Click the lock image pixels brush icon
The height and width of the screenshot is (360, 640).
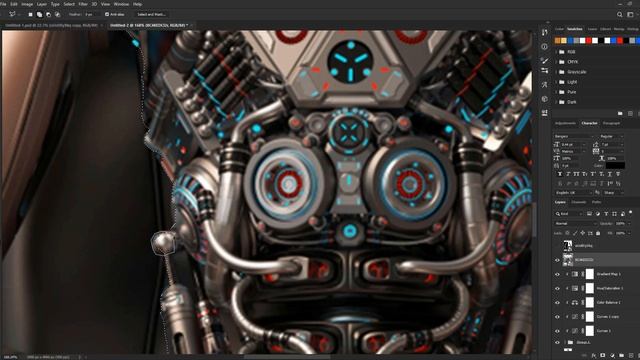tap(575, 233)
